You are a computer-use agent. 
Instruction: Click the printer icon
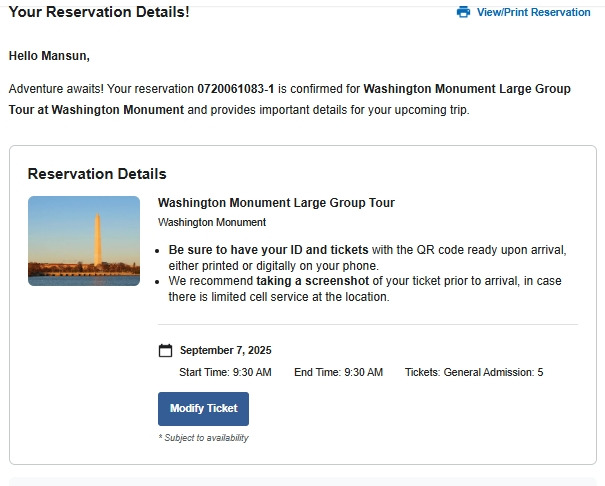click(x=463, y=12)
